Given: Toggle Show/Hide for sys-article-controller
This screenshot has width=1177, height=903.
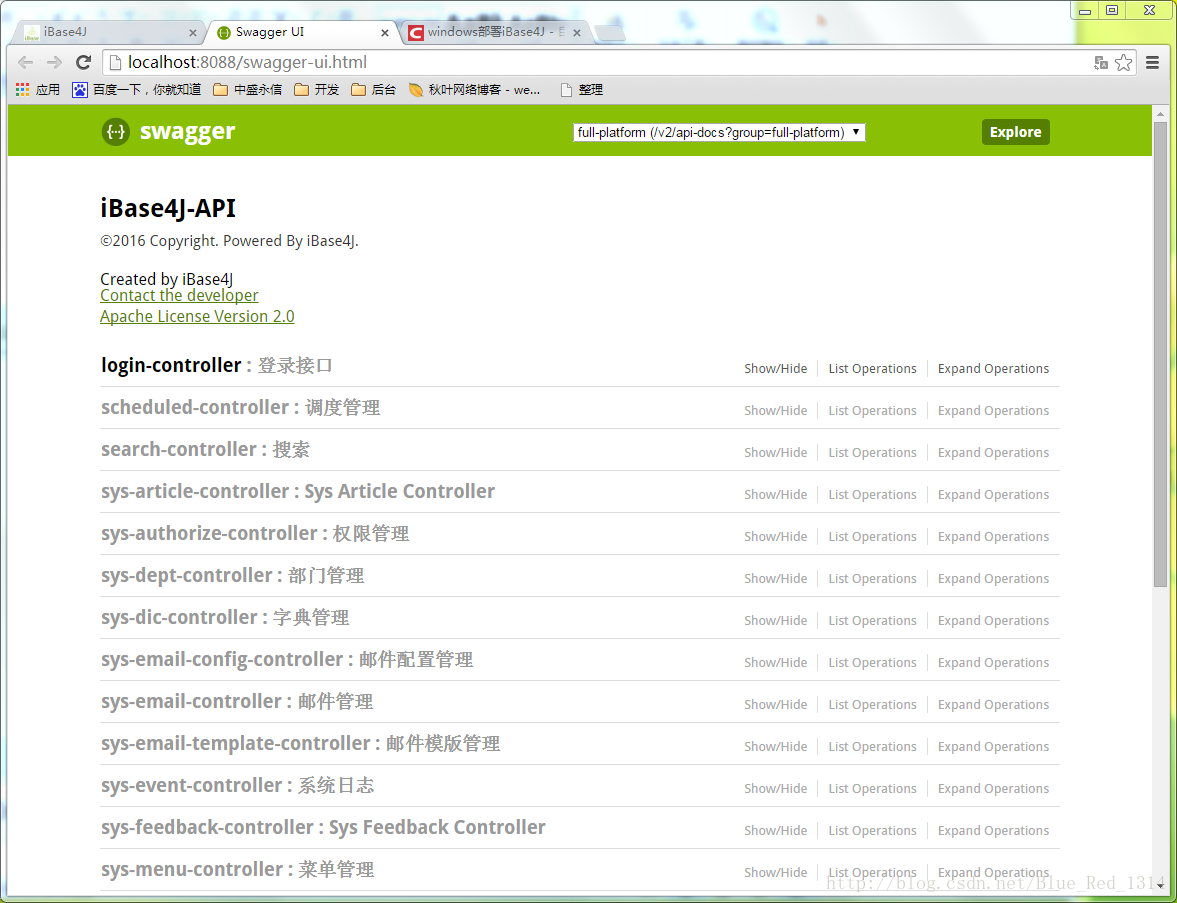Looking at the screenshot, I should (775, 495).
